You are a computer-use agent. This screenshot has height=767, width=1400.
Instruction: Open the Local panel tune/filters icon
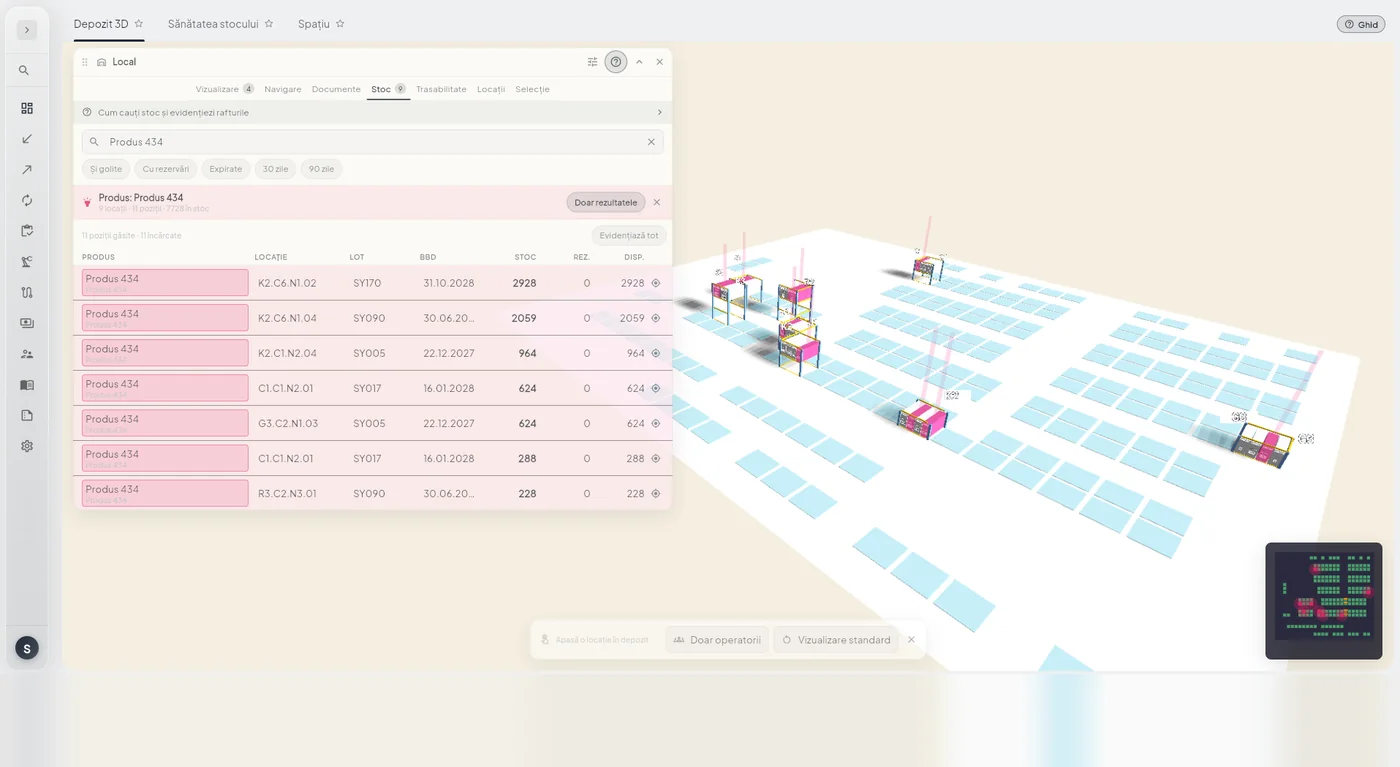point(592,62)
